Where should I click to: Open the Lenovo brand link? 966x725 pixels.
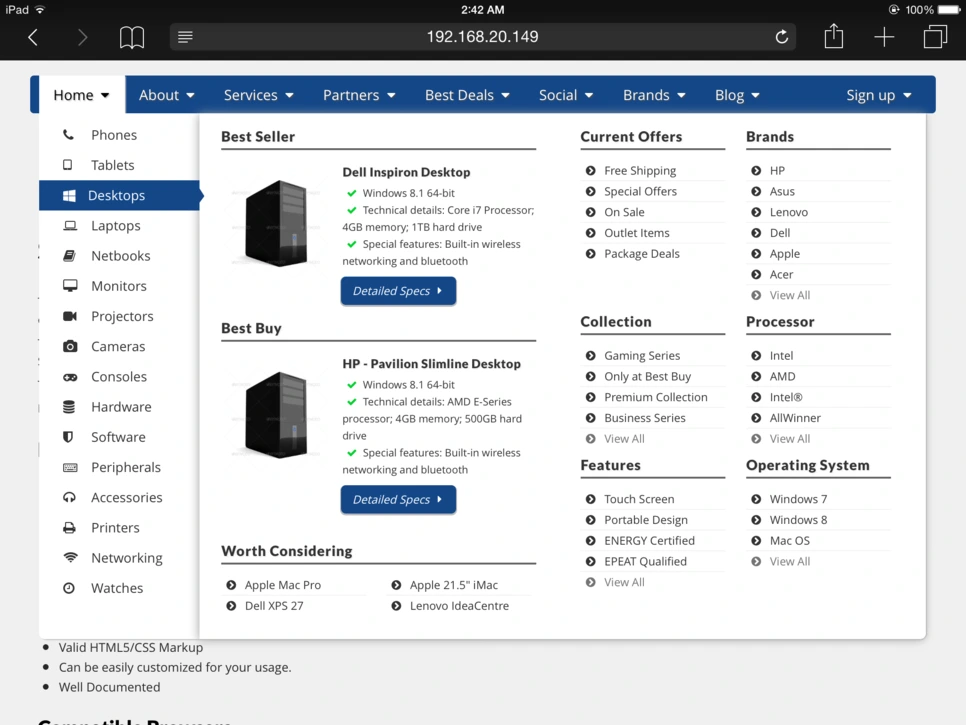coord(789,212)
